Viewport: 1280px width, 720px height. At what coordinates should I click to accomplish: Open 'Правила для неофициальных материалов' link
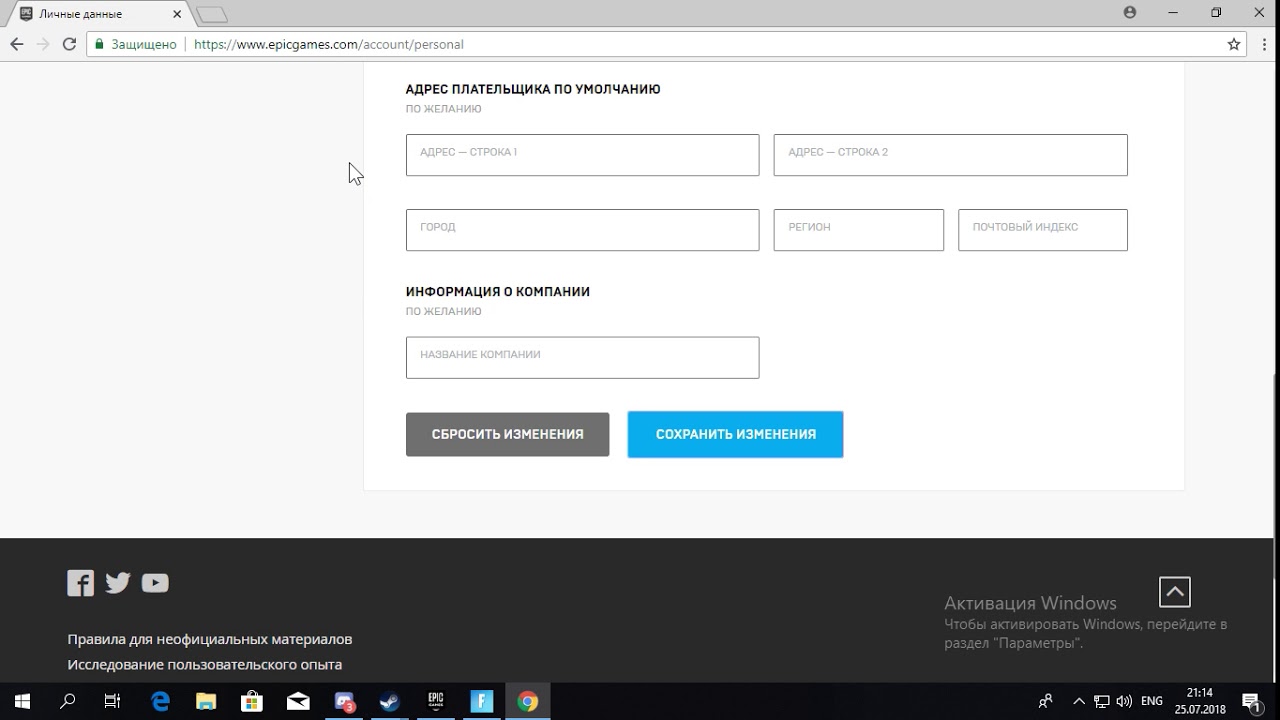click(x=210, y=639)
